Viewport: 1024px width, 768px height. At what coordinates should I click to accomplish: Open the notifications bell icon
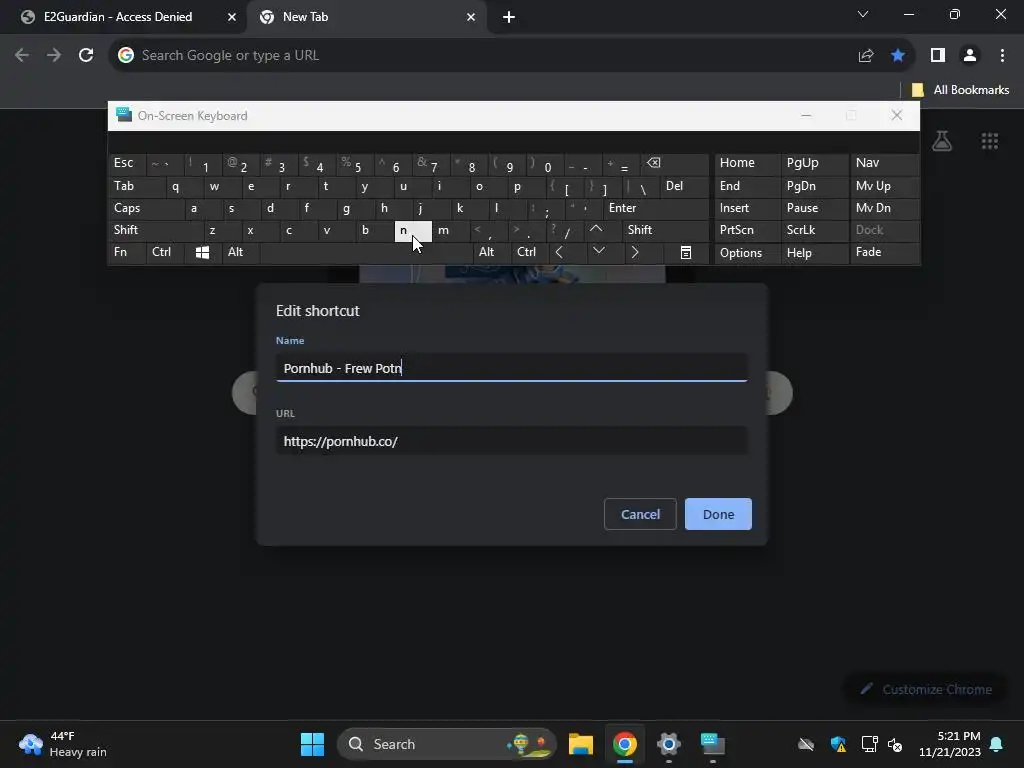click(997, 744)
